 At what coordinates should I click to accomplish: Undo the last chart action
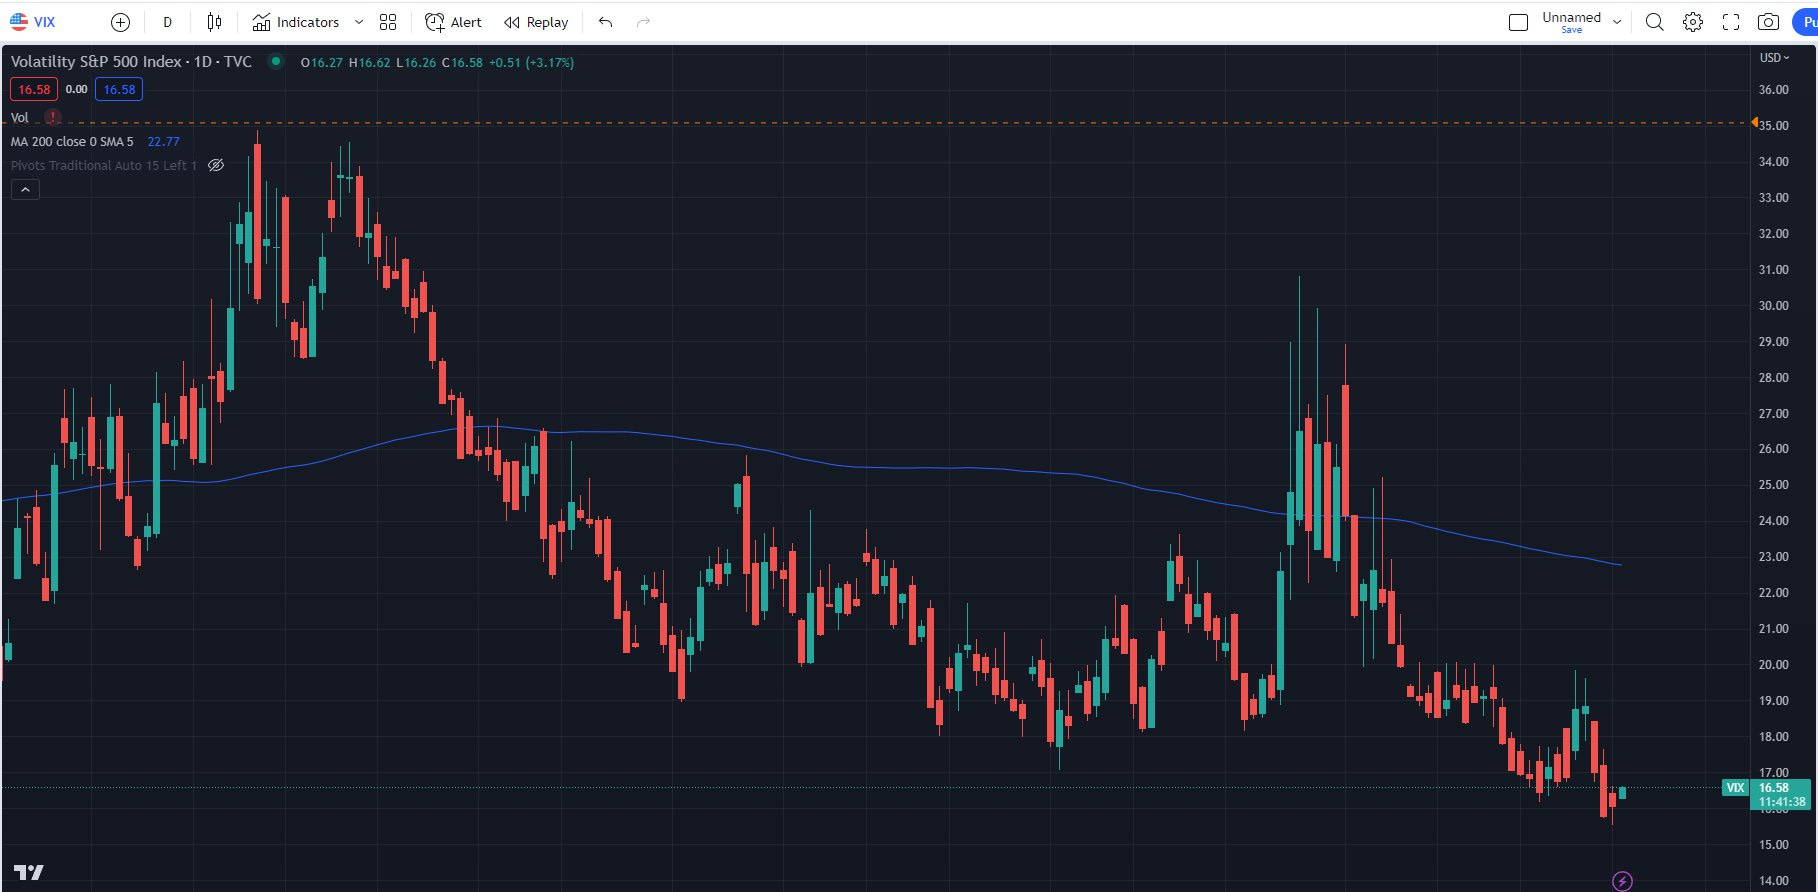[x=605, y=22]
